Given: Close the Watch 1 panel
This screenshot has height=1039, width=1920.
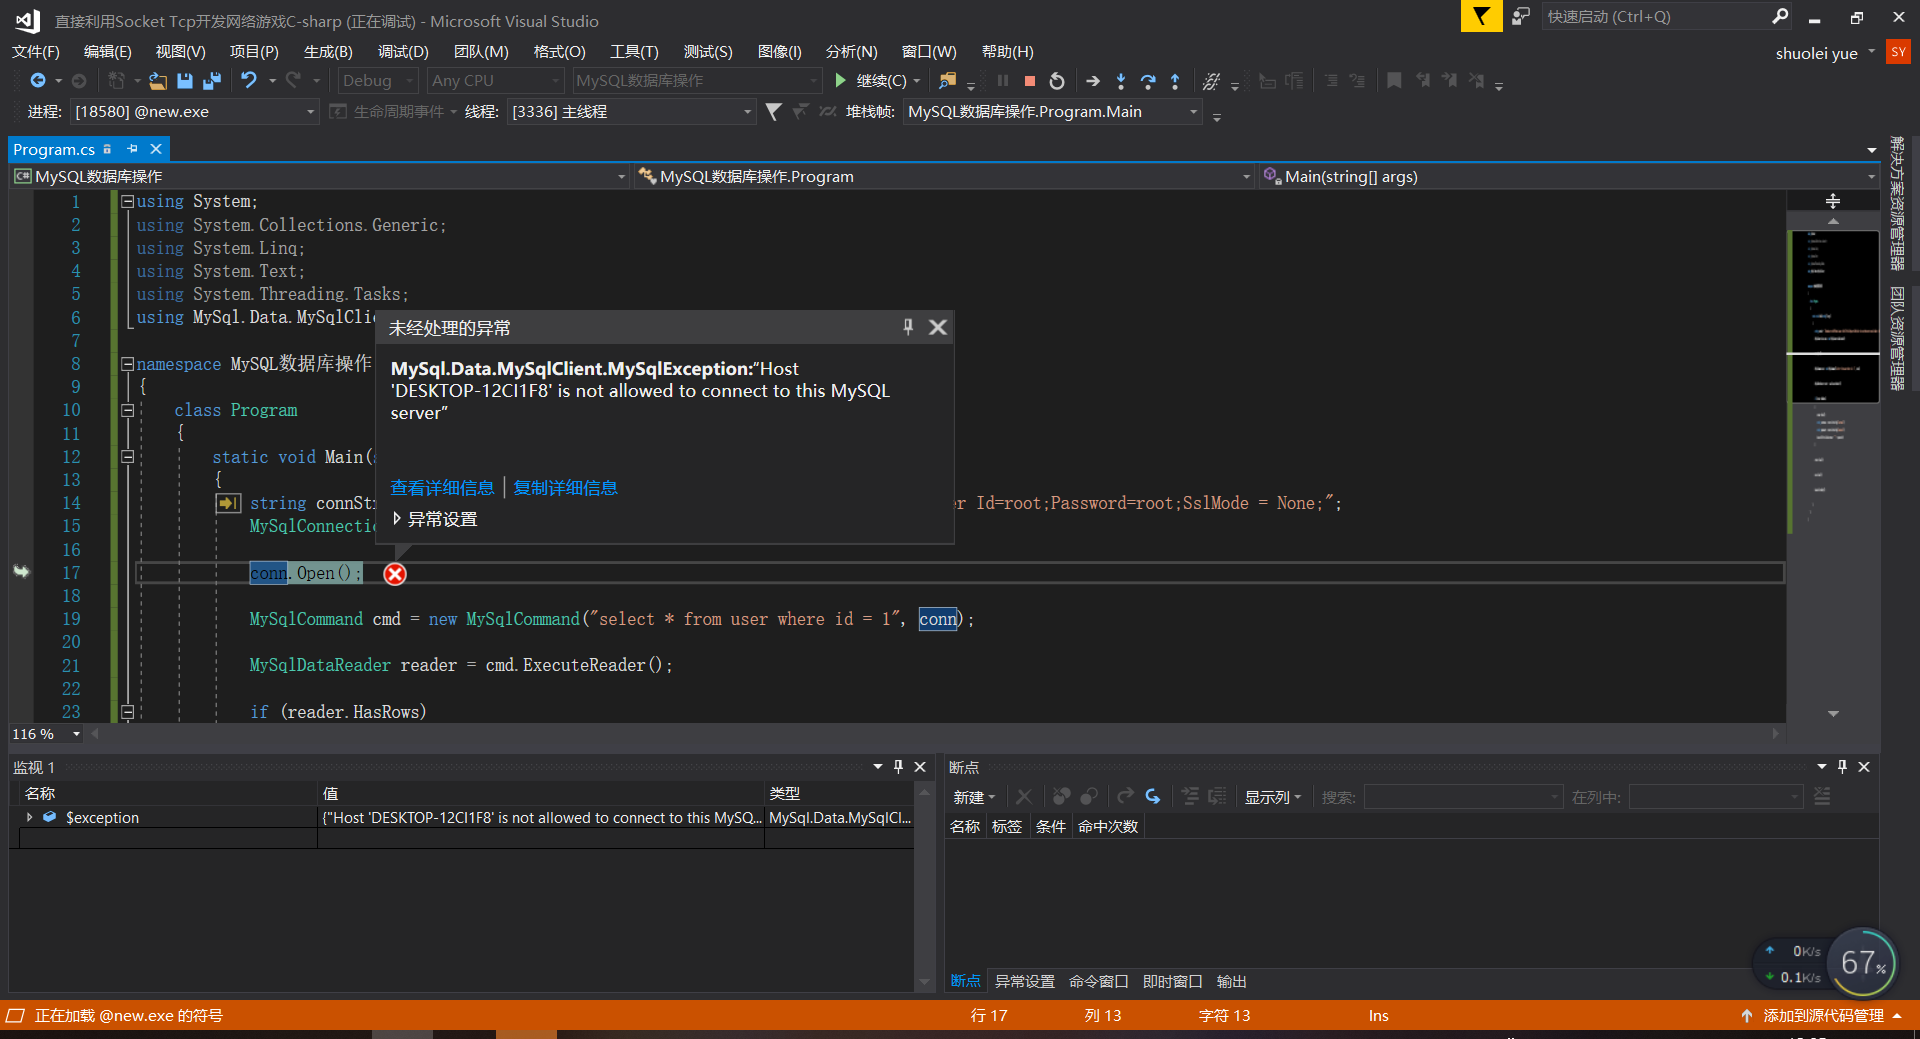Looking at the screenshot, I should [x=920, y=767].
